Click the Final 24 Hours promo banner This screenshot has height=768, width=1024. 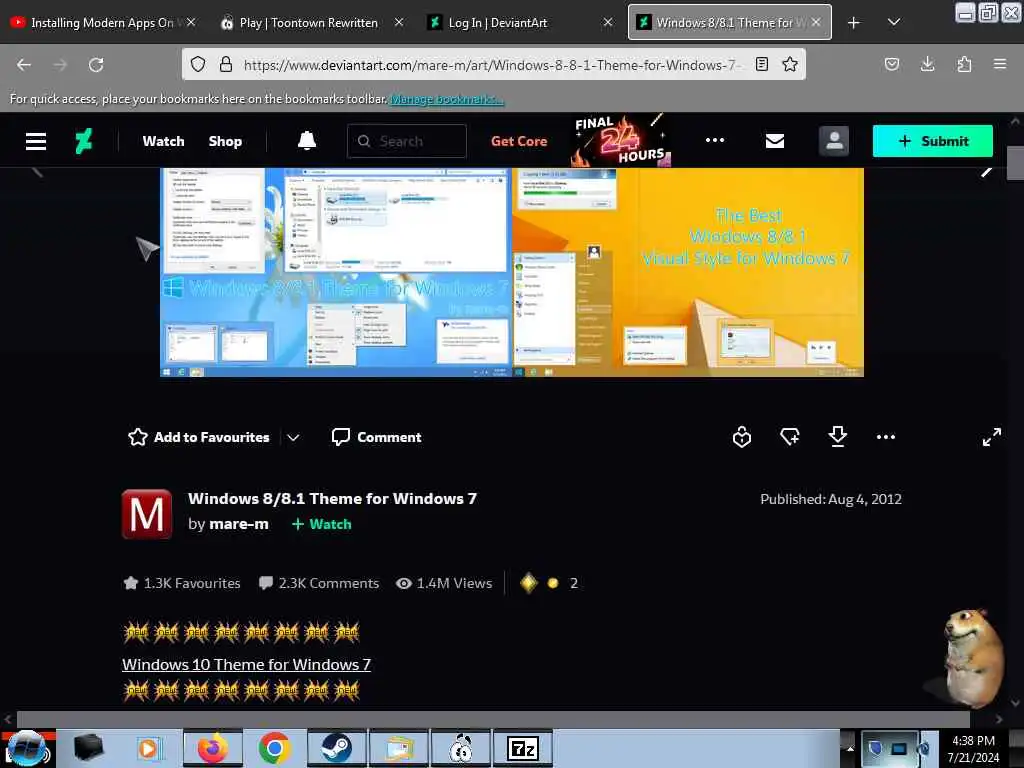[x=620, y=140]
